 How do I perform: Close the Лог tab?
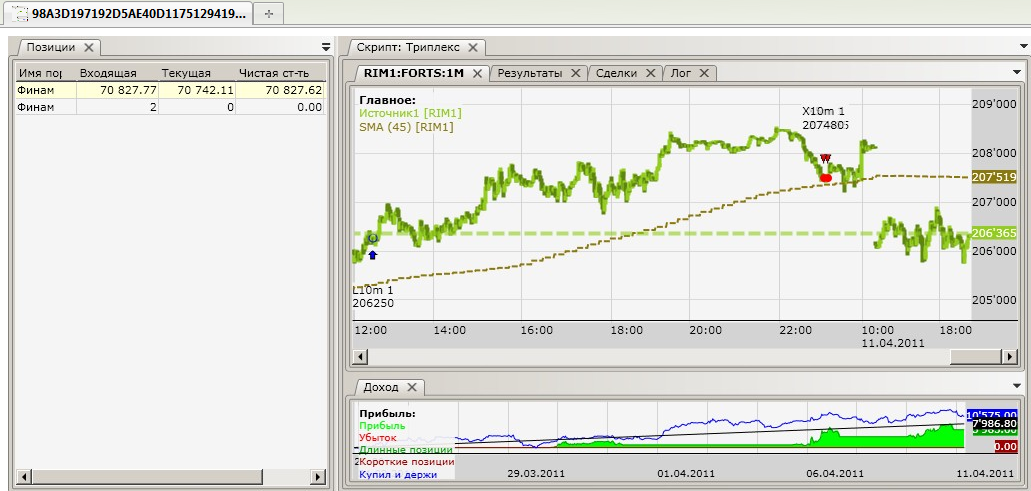(x=704, y=73)
